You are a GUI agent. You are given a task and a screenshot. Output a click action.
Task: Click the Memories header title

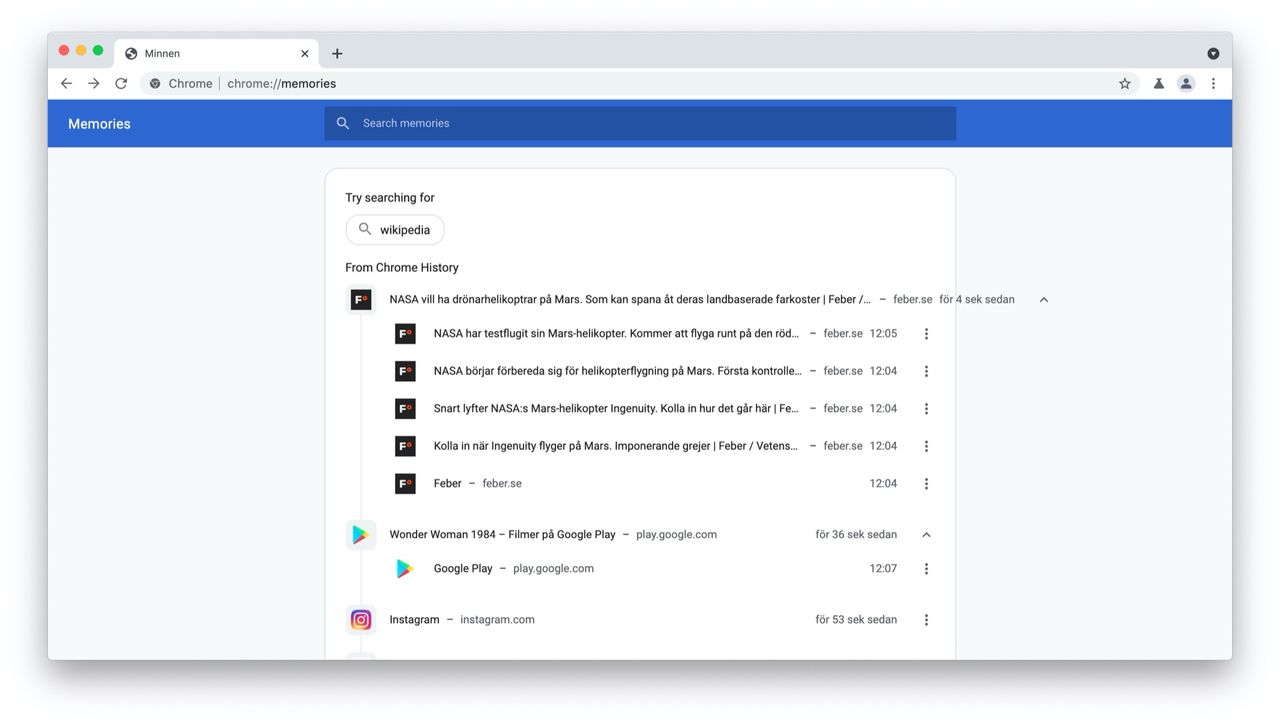[99, 124]
